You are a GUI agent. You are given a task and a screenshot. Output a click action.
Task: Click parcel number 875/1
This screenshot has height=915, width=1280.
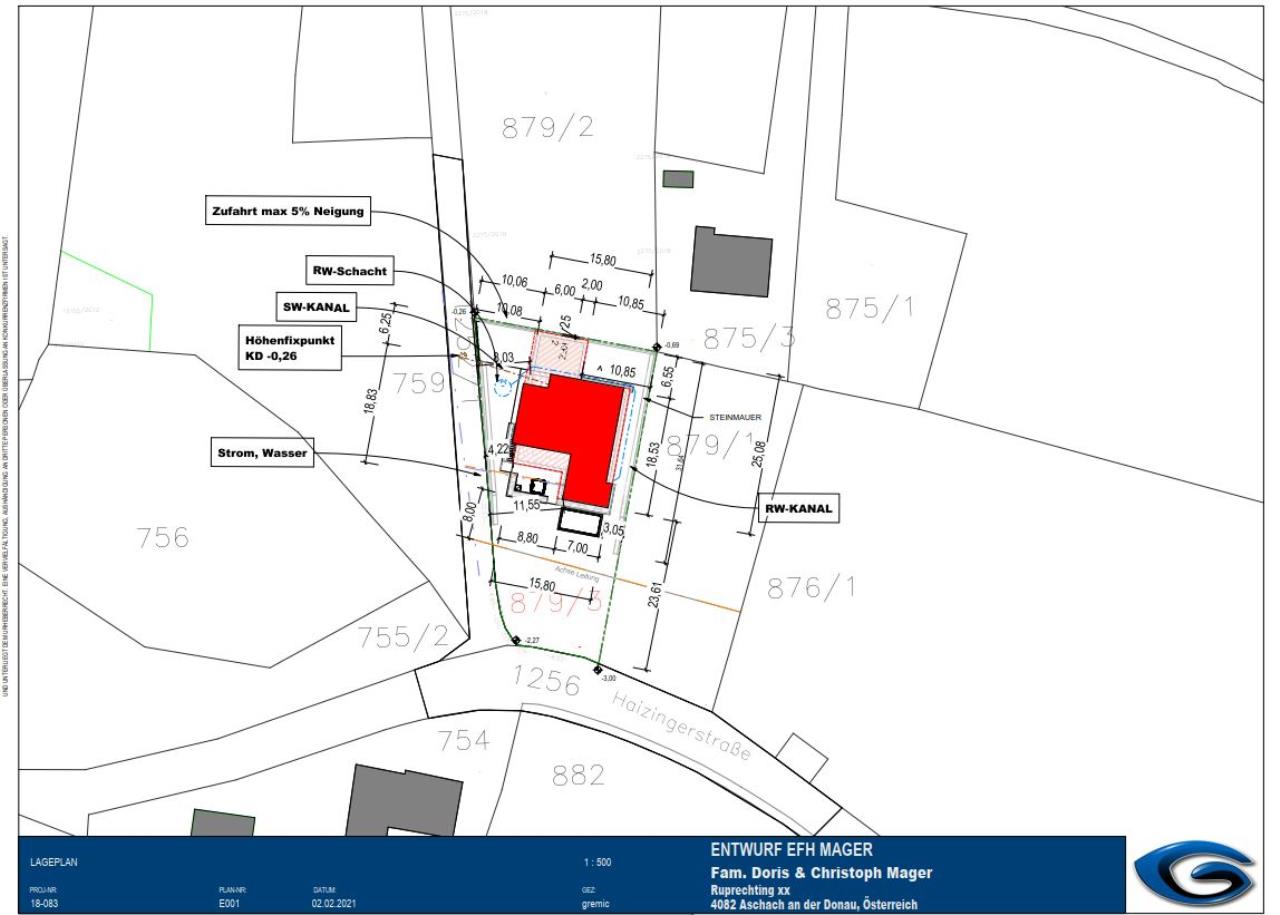870,311
